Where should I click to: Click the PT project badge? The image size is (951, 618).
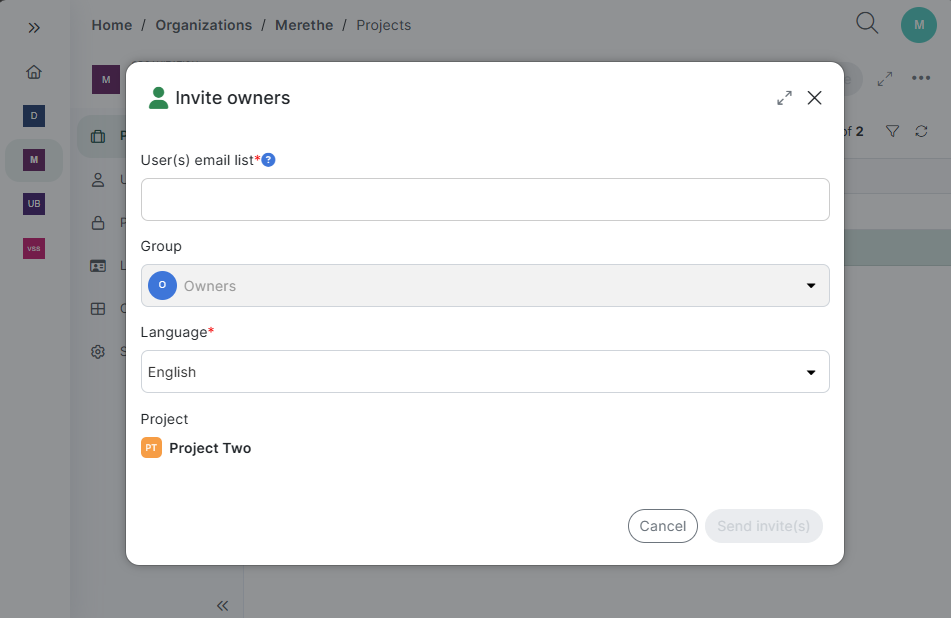pos(152,448)
